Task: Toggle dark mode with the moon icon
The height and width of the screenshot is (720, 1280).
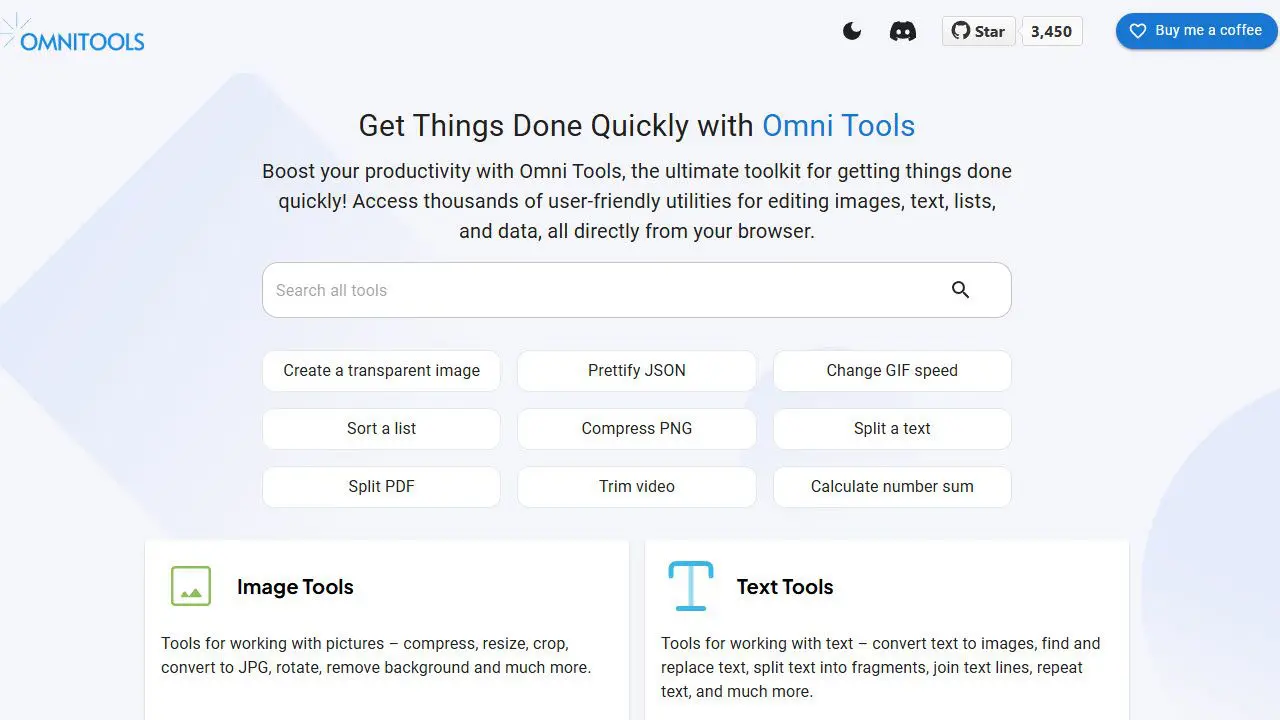Action: (x=852, y=31)
